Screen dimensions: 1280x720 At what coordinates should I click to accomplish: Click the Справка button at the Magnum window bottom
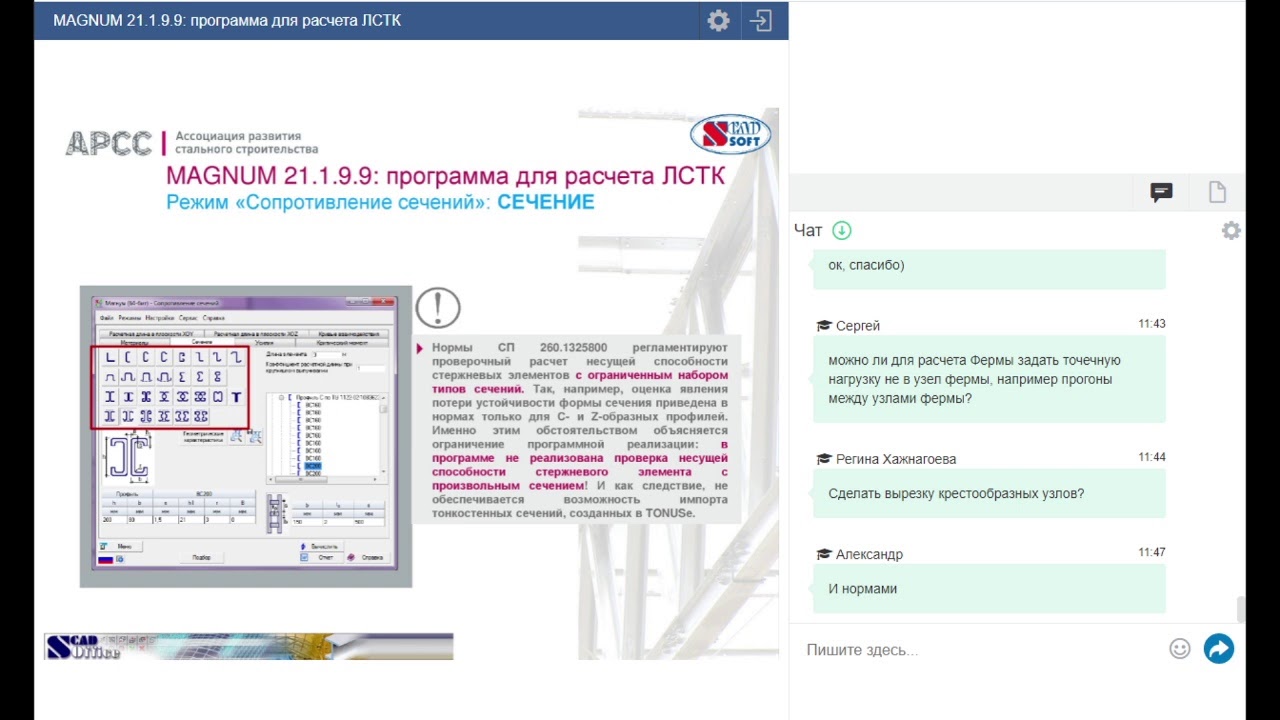(x=366, y=557)
